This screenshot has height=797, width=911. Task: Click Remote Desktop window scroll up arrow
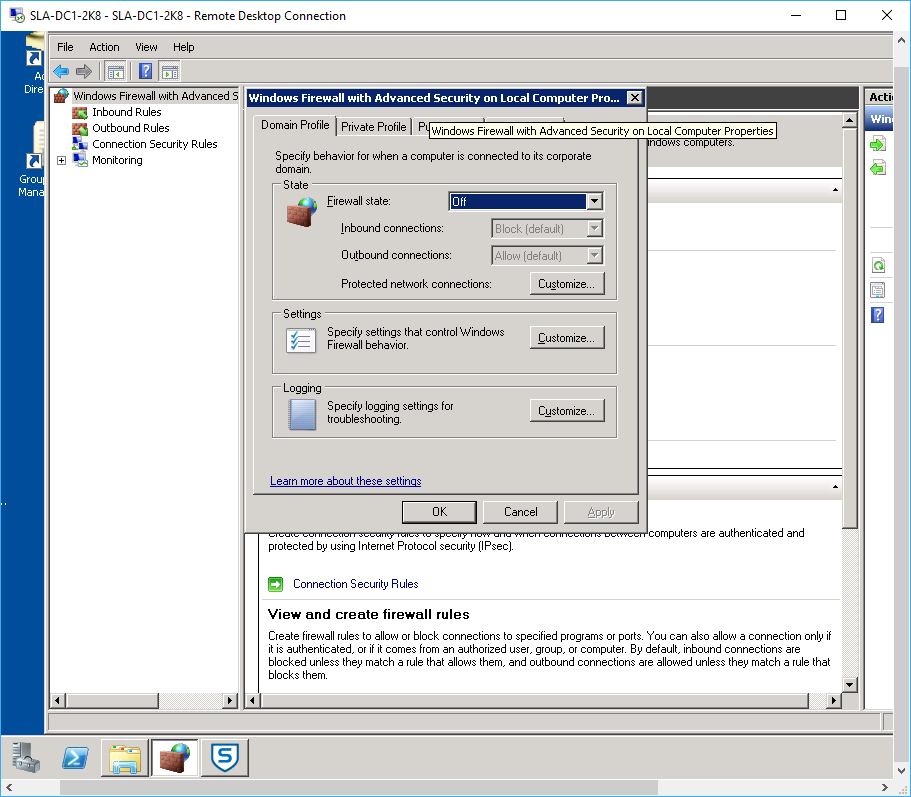point(901,40)
